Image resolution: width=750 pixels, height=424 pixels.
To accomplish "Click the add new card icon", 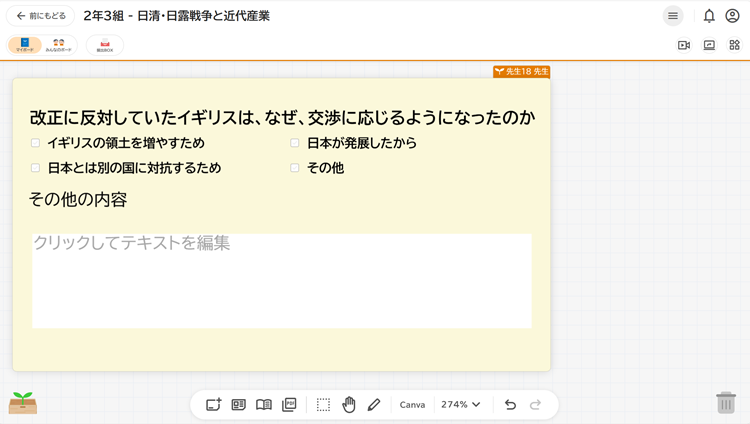I will pyautogui.click(x=213, y=405).
